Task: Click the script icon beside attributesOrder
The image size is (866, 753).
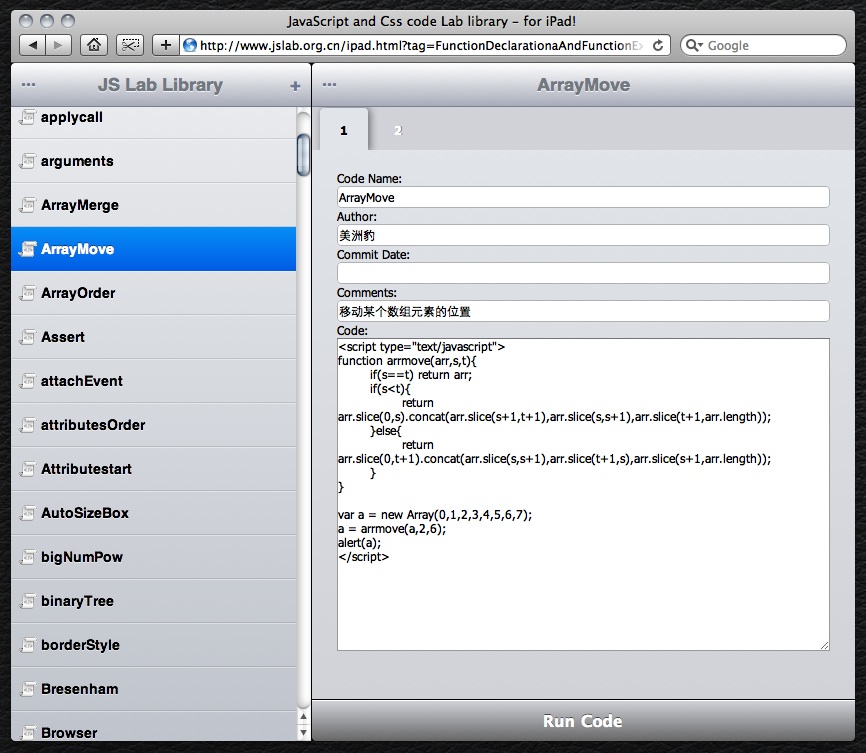Action: coord(27,425)
